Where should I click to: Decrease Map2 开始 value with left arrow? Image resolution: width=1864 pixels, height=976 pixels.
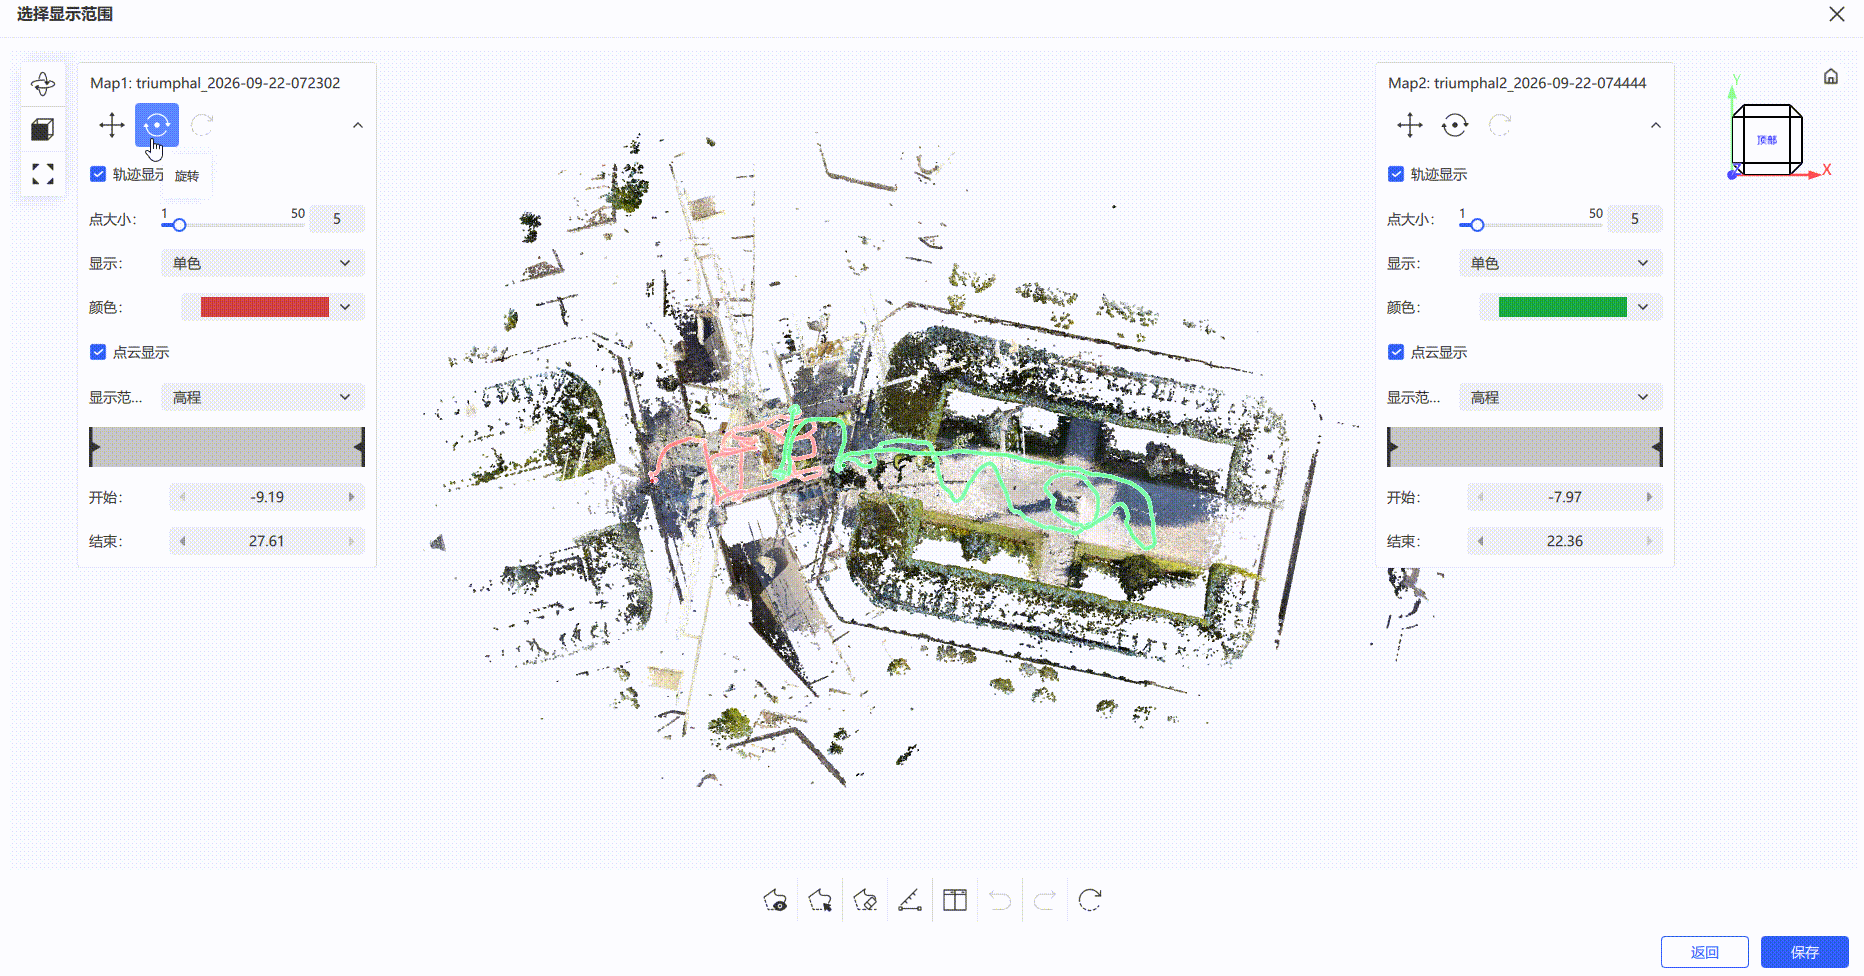1481,497
